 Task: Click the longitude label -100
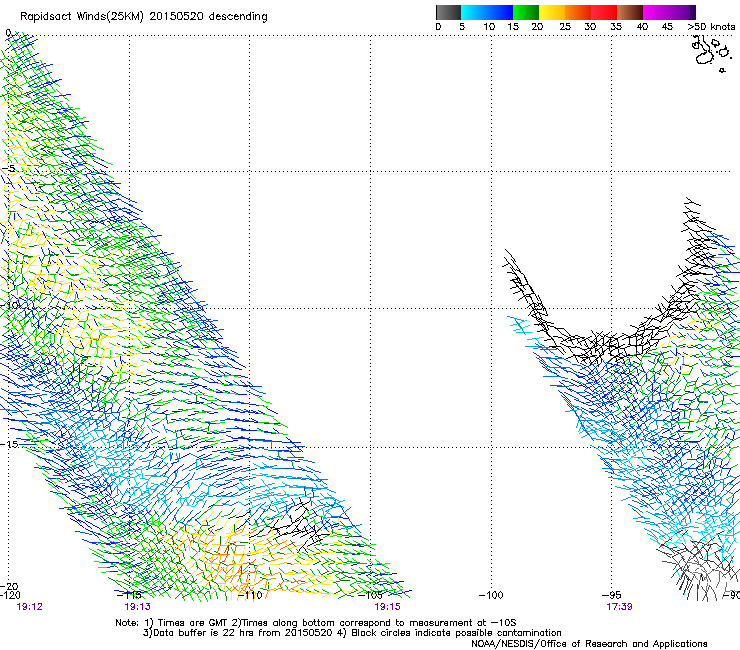[x=491, y=595]
